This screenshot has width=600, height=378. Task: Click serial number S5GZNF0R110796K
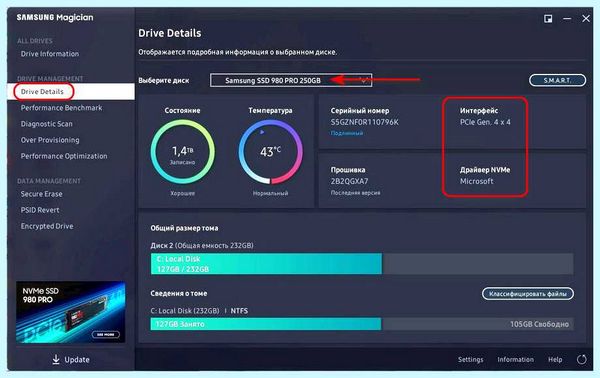click(364, 122)
